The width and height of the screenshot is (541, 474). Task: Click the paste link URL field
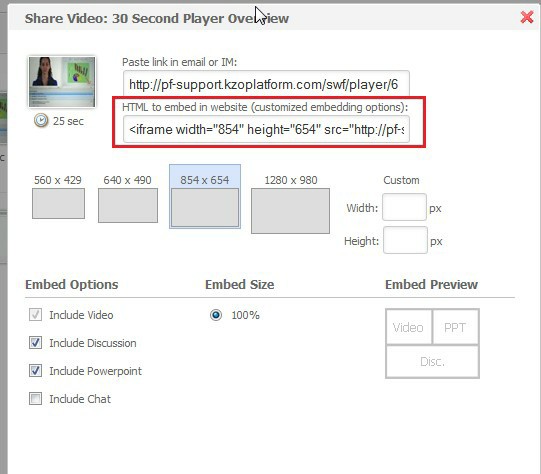[x=266, y=83]
